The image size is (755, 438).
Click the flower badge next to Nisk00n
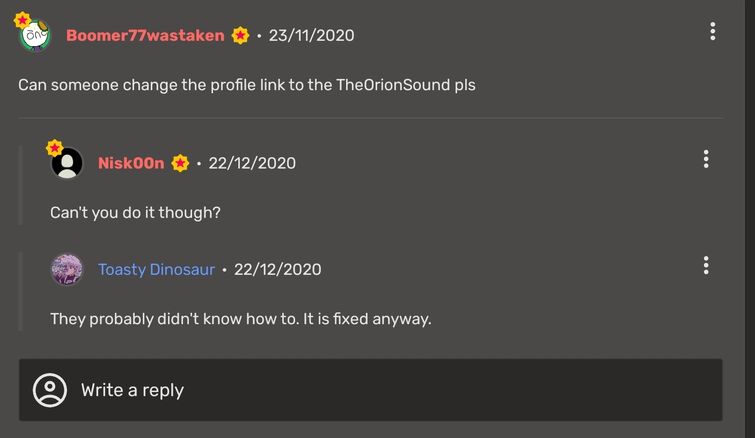click(180, 163)
